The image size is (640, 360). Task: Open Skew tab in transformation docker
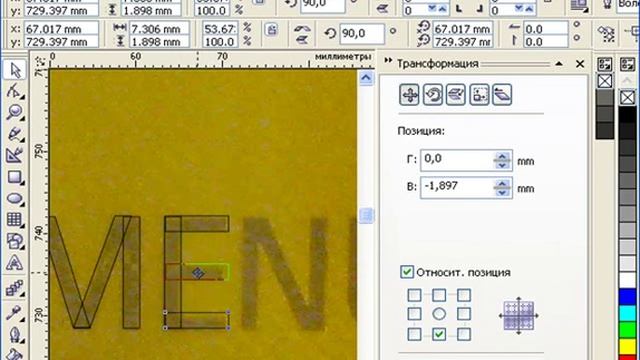(x=502, y=95)
